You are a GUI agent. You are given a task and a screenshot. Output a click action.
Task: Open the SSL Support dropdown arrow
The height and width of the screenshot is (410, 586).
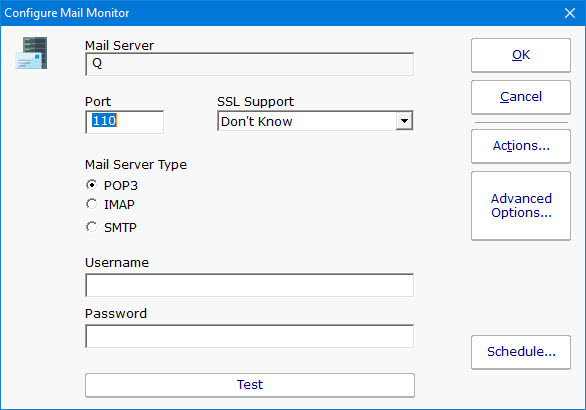[404, 121]
